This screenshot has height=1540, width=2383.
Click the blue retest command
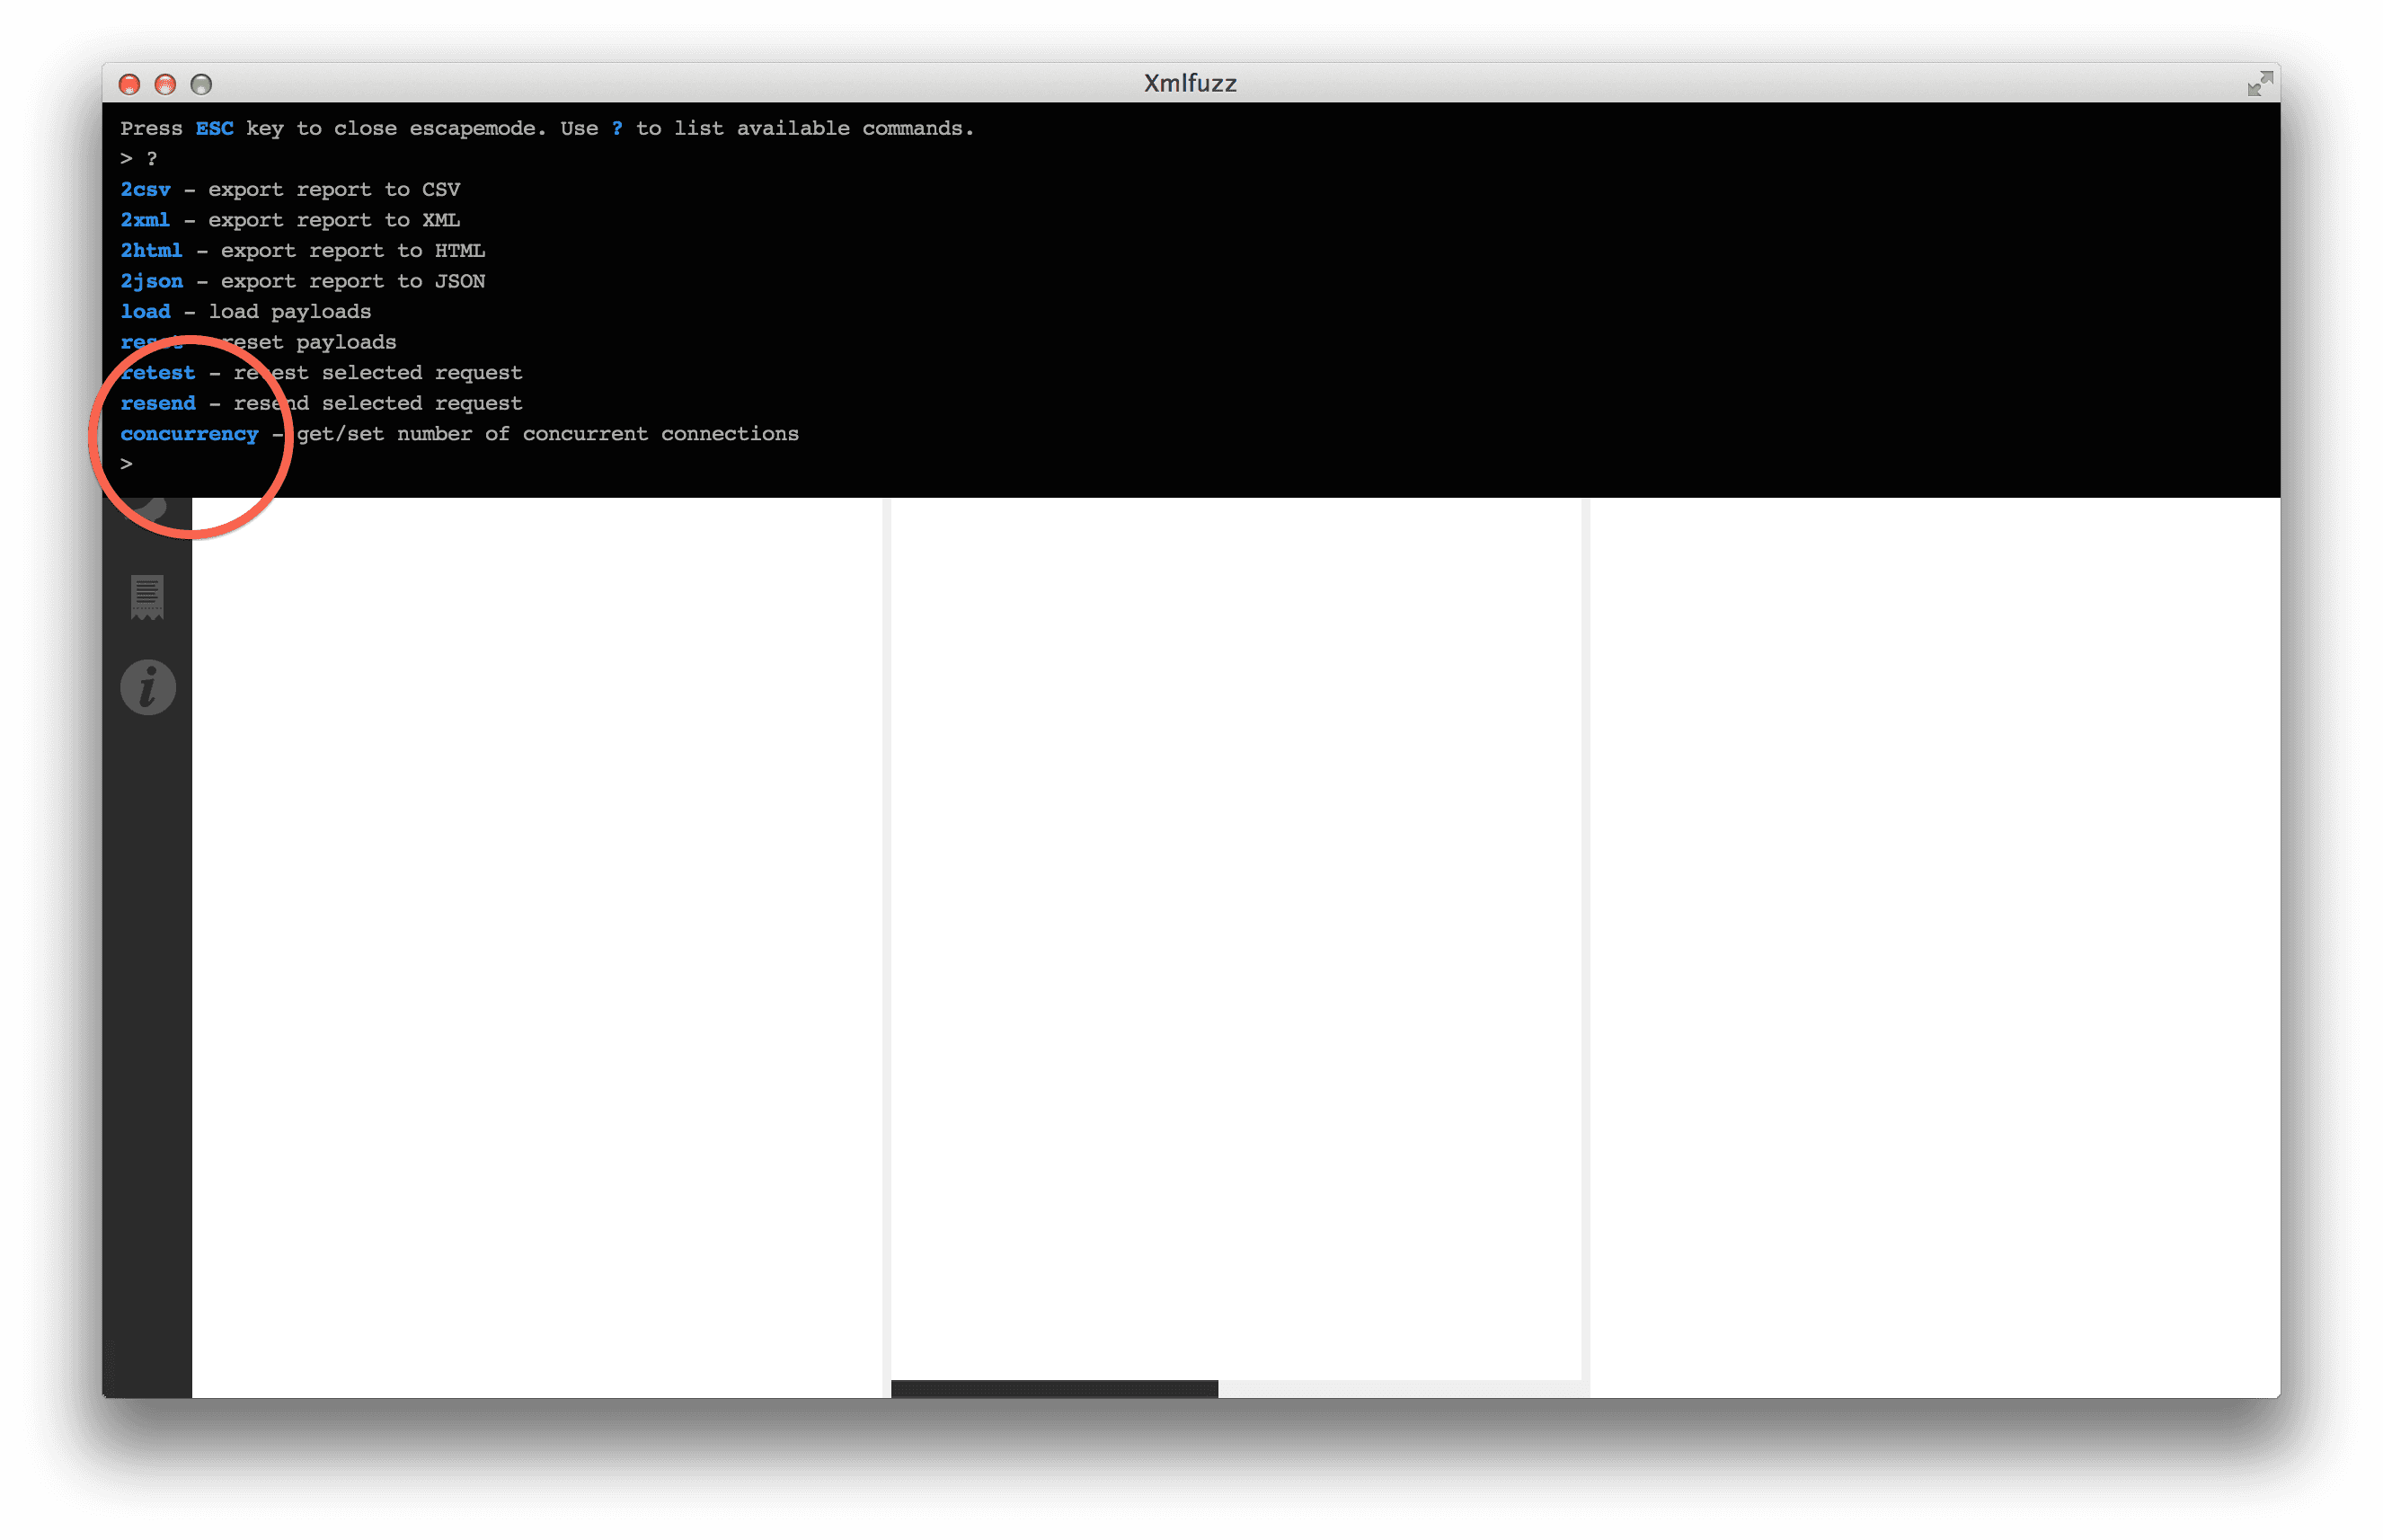coord(158,372)
